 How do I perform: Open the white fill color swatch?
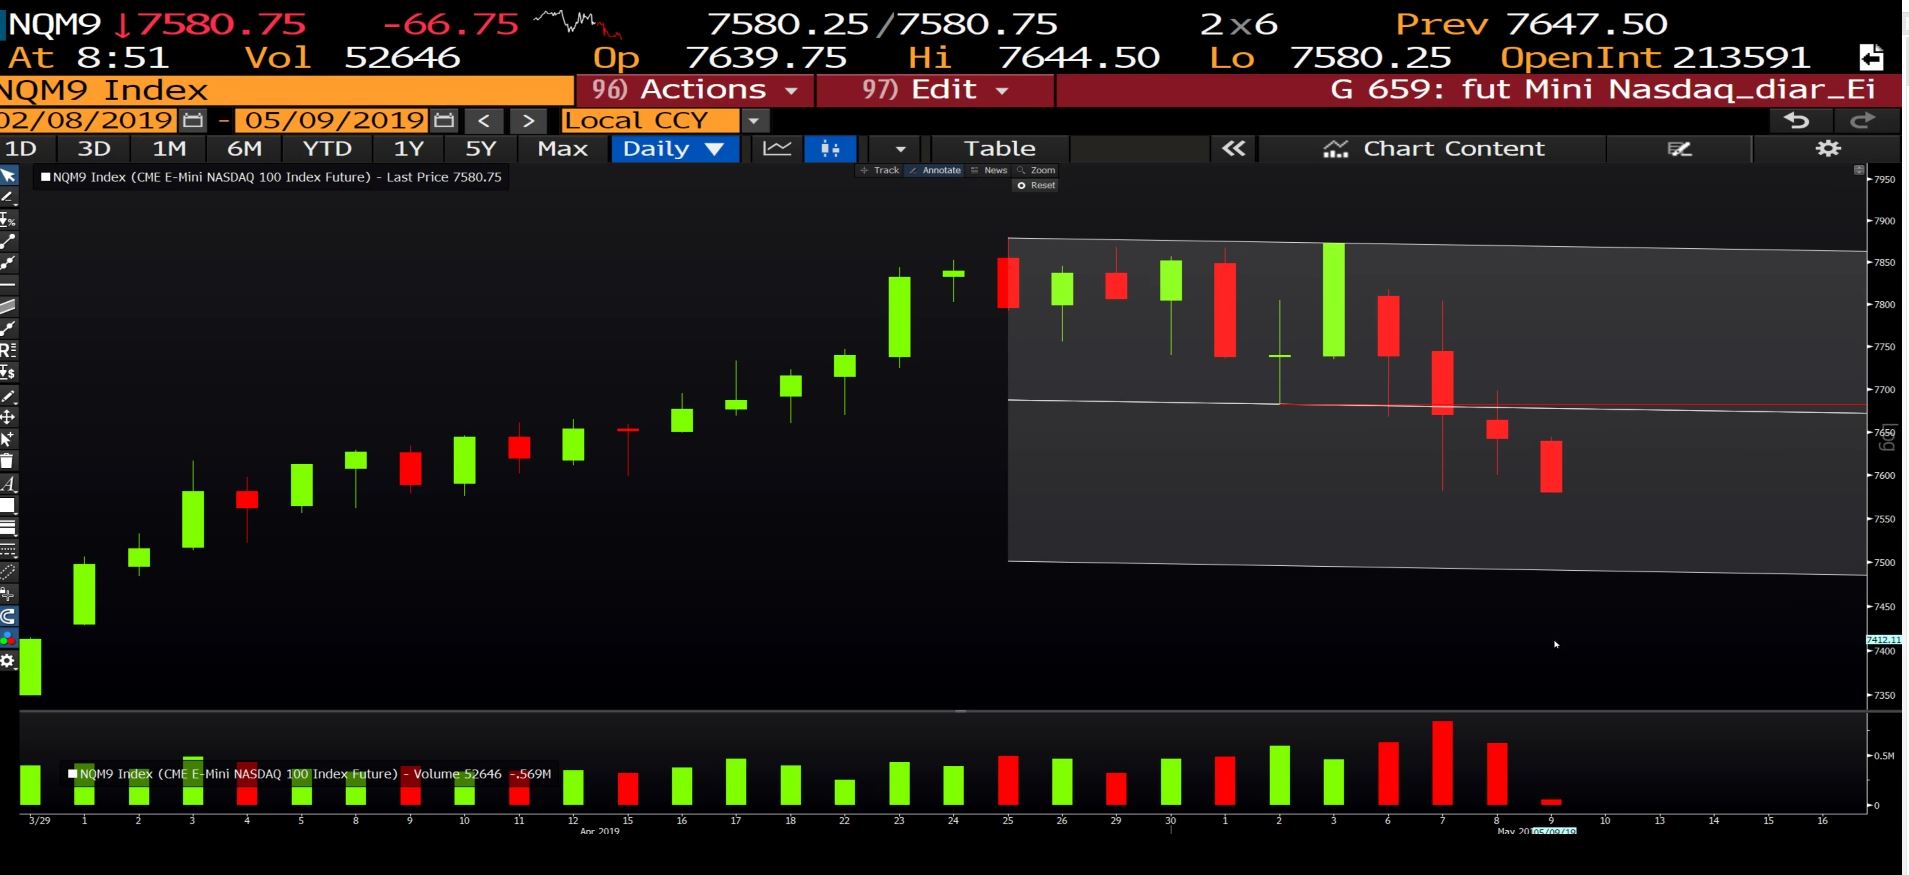[x=8, y=506]
